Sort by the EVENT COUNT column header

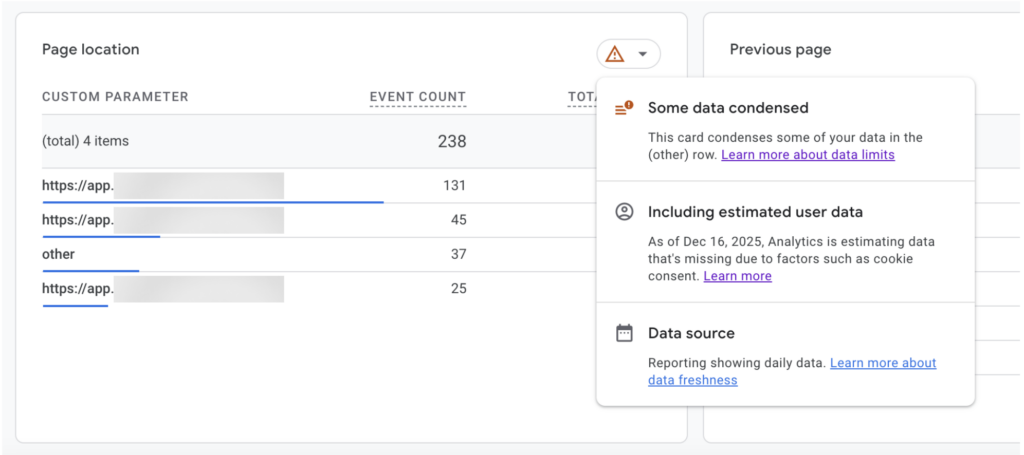click(417, 97)
